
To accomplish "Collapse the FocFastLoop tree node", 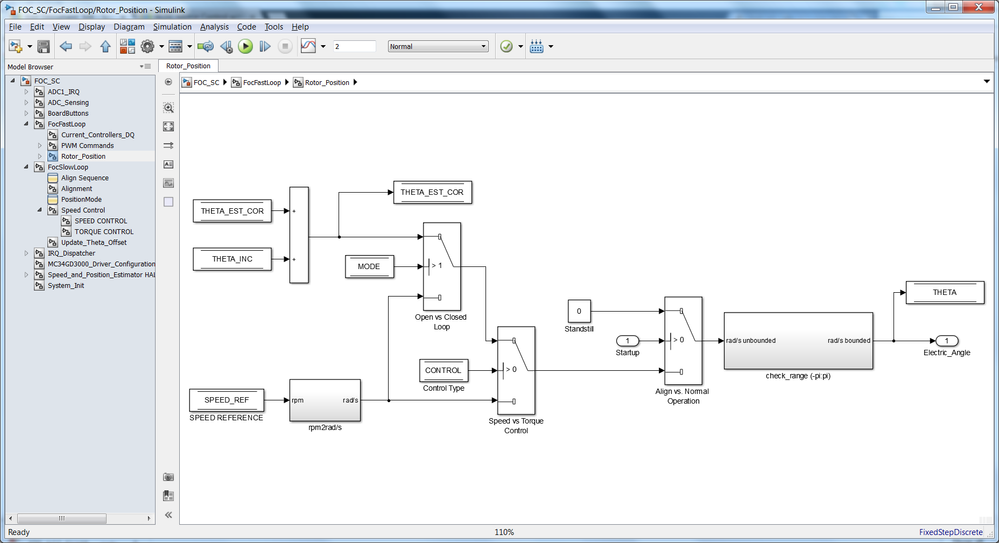I will pyautogui.click(x=26, y=124).
